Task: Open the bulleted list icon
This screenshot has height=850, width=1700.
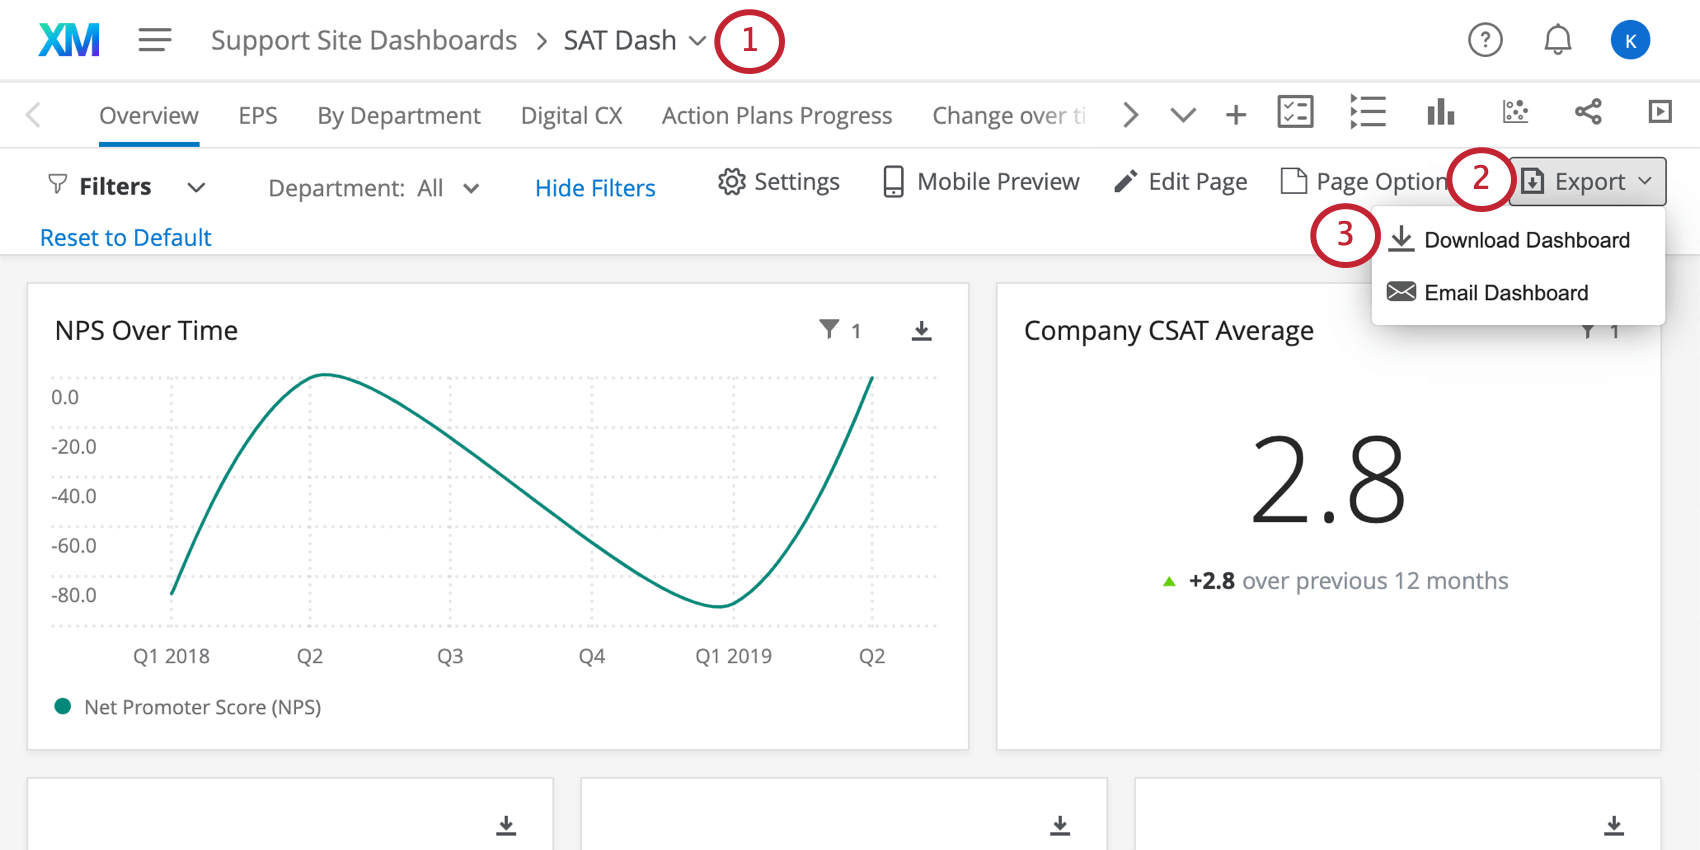Action: 1367,111
